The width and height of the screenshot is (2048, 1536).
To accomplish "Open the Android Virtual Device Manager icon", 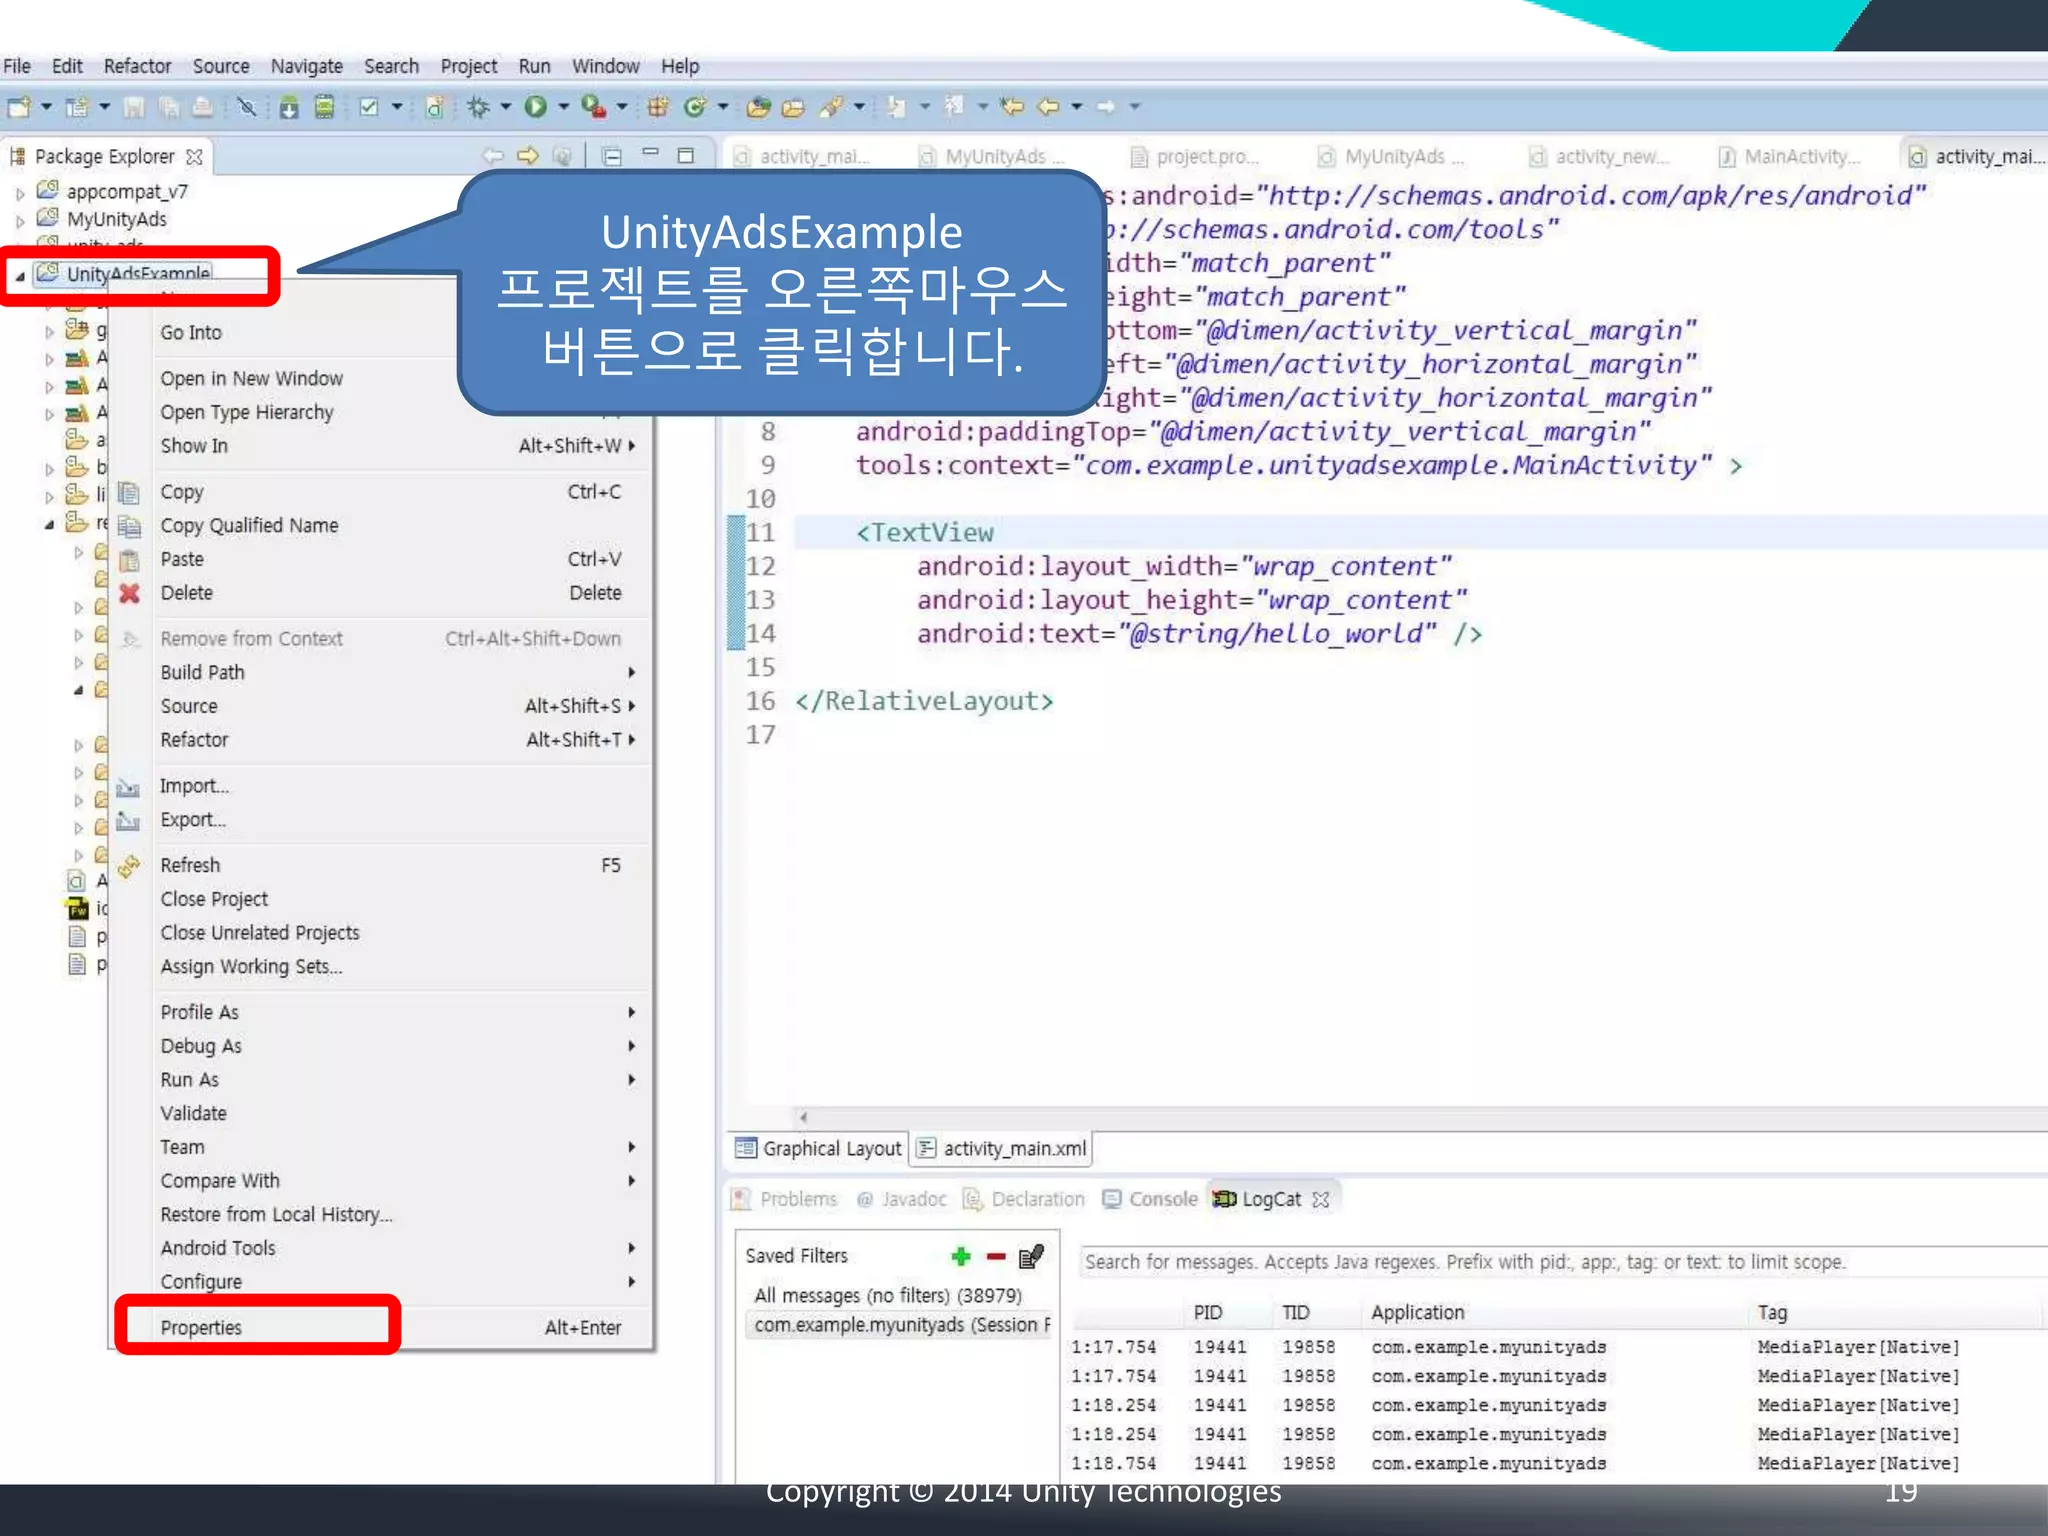I will pyautogui.click(x=324, y=106).
